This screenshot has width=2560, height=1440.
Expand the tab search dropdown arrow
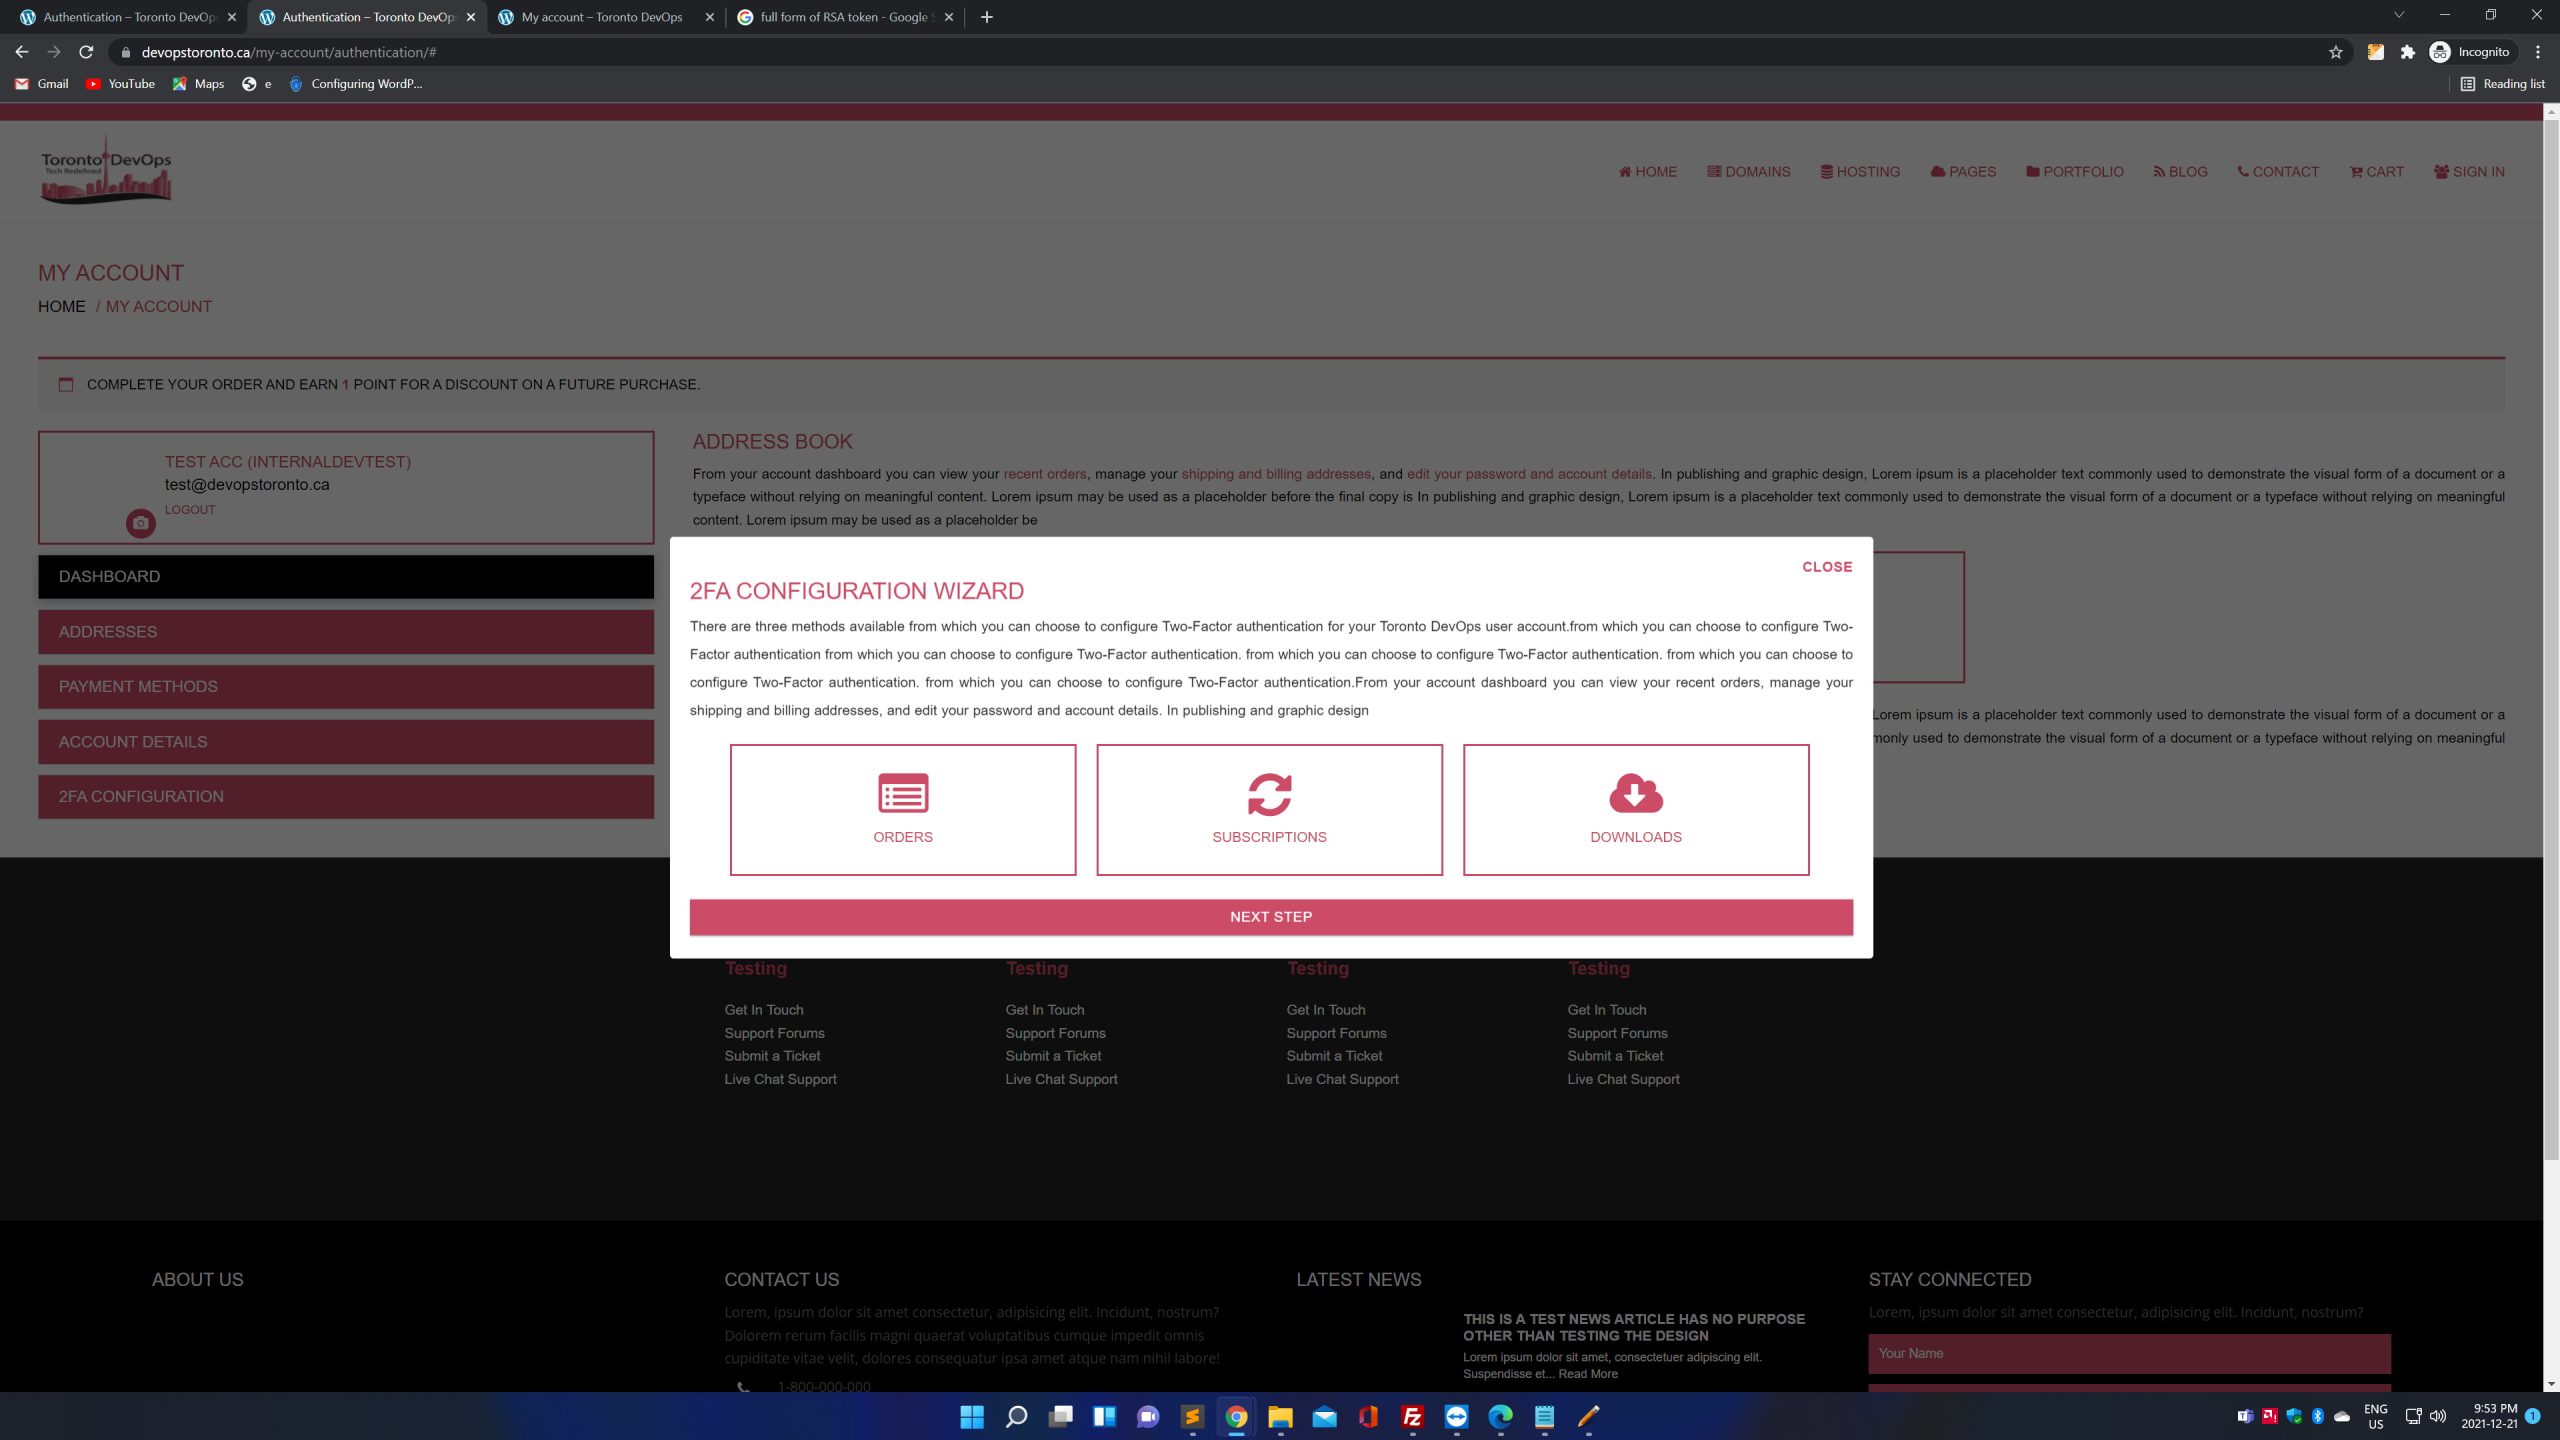2398,16
